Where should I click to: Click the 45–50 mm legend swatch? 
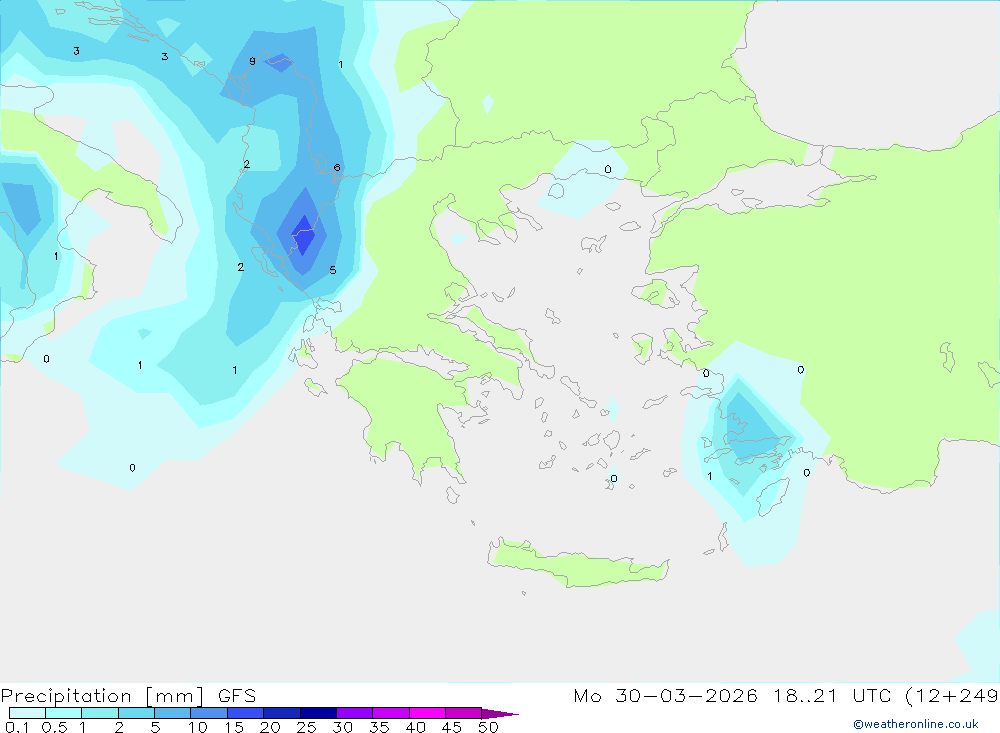pyautogui.click(x=464, y=713)
